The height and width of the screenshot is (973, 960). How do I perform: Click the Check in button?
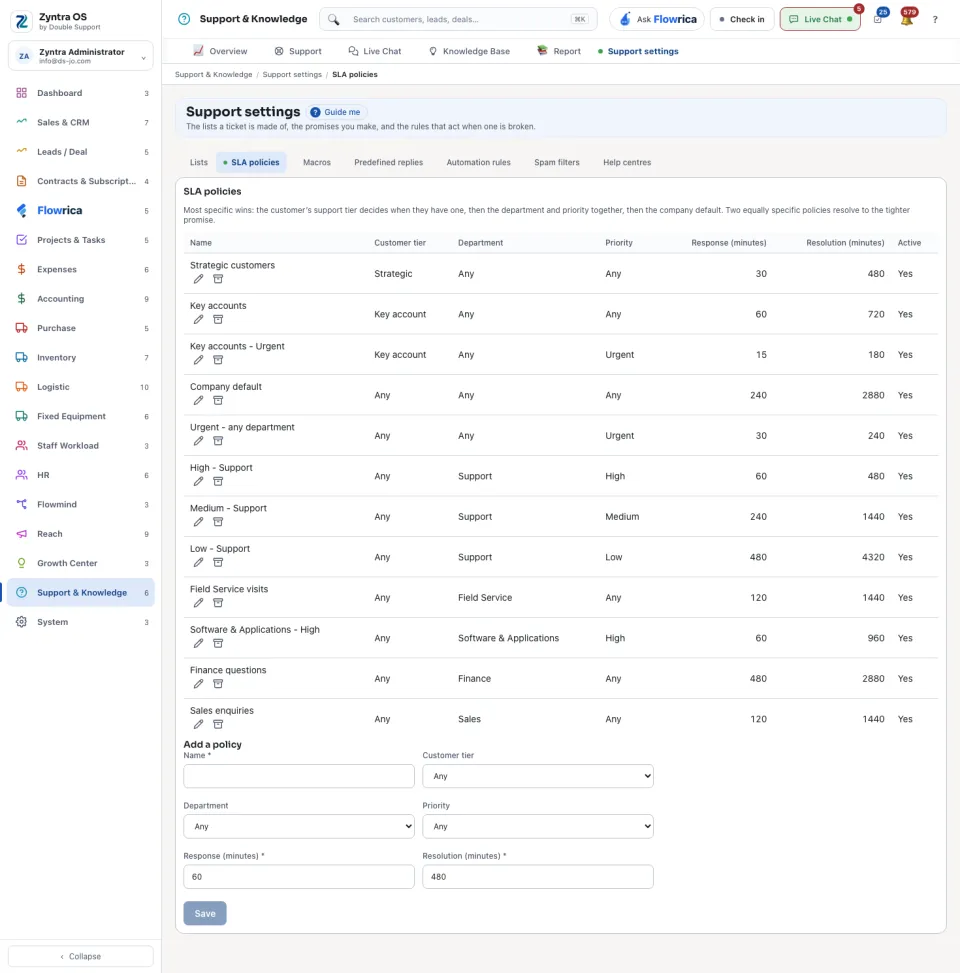pos(742,19)
